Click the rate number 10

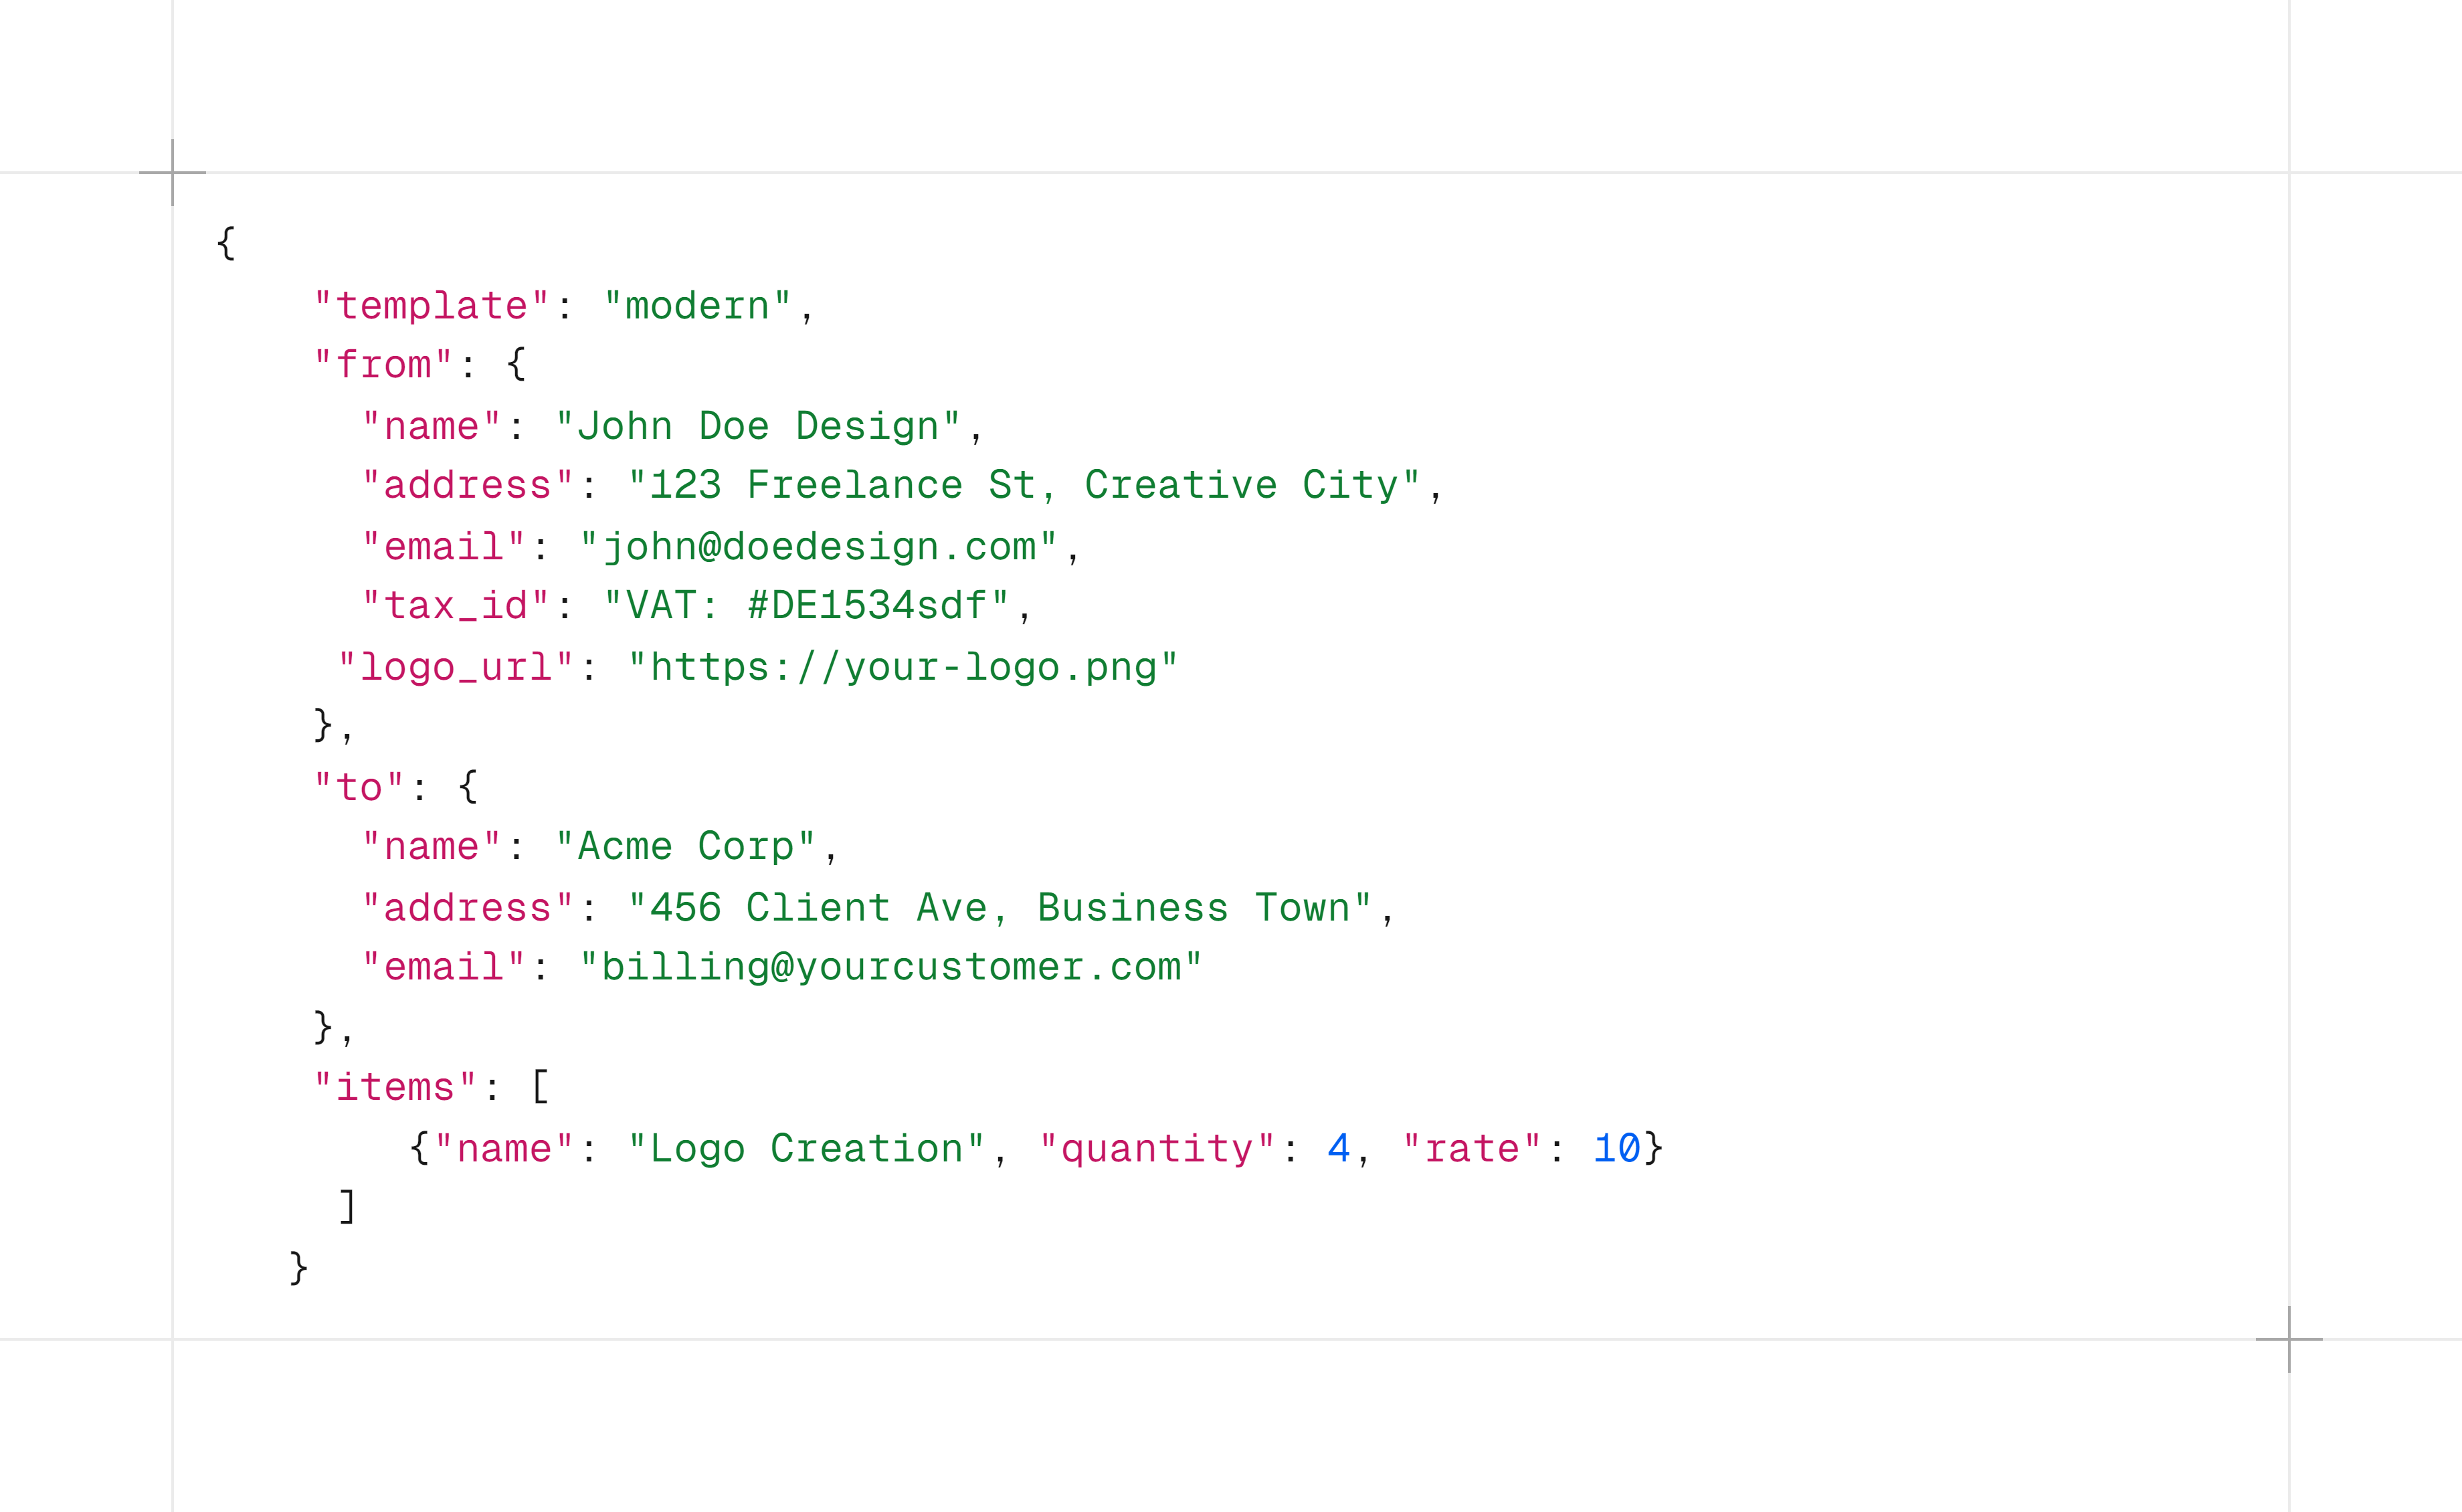coord(1617,1149)
